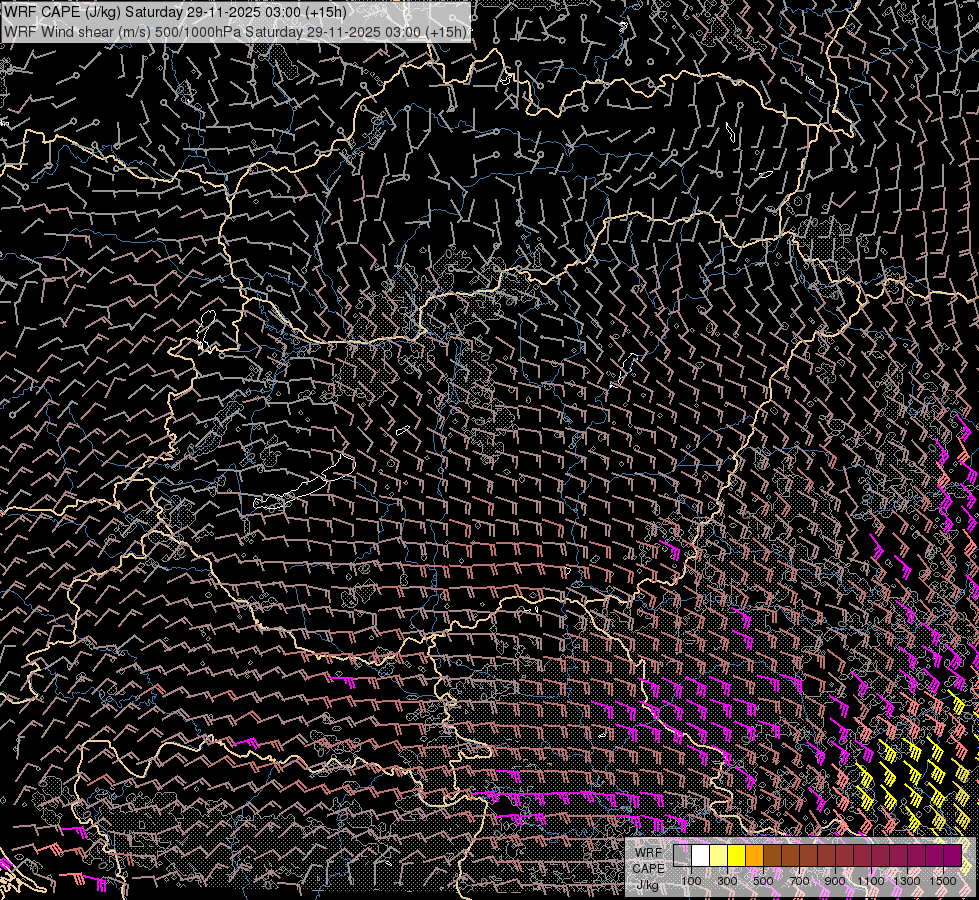
Task: Click the legend value 100
Action: 691,881
